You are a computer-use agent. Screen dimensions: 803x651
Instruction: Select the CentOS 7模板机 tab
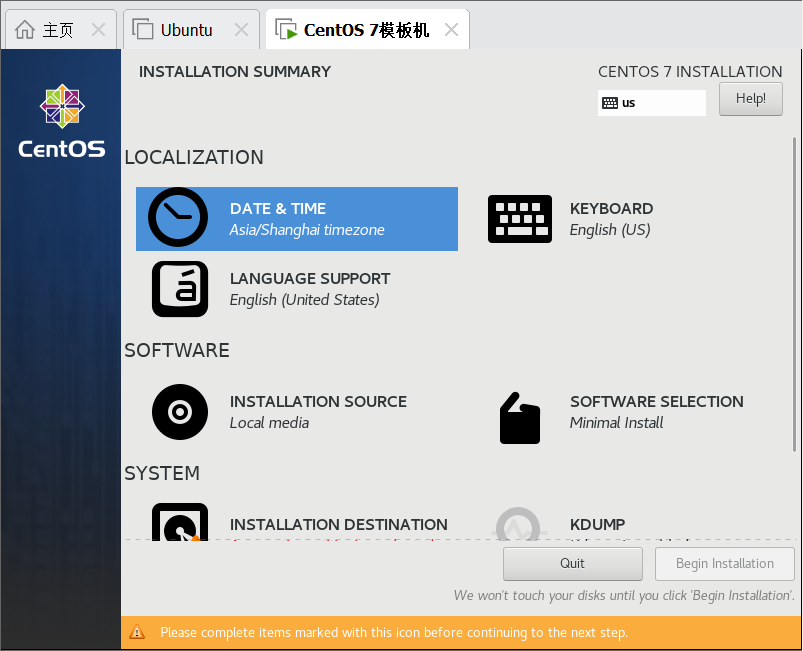pyautogui.click(x=366, y=30)
